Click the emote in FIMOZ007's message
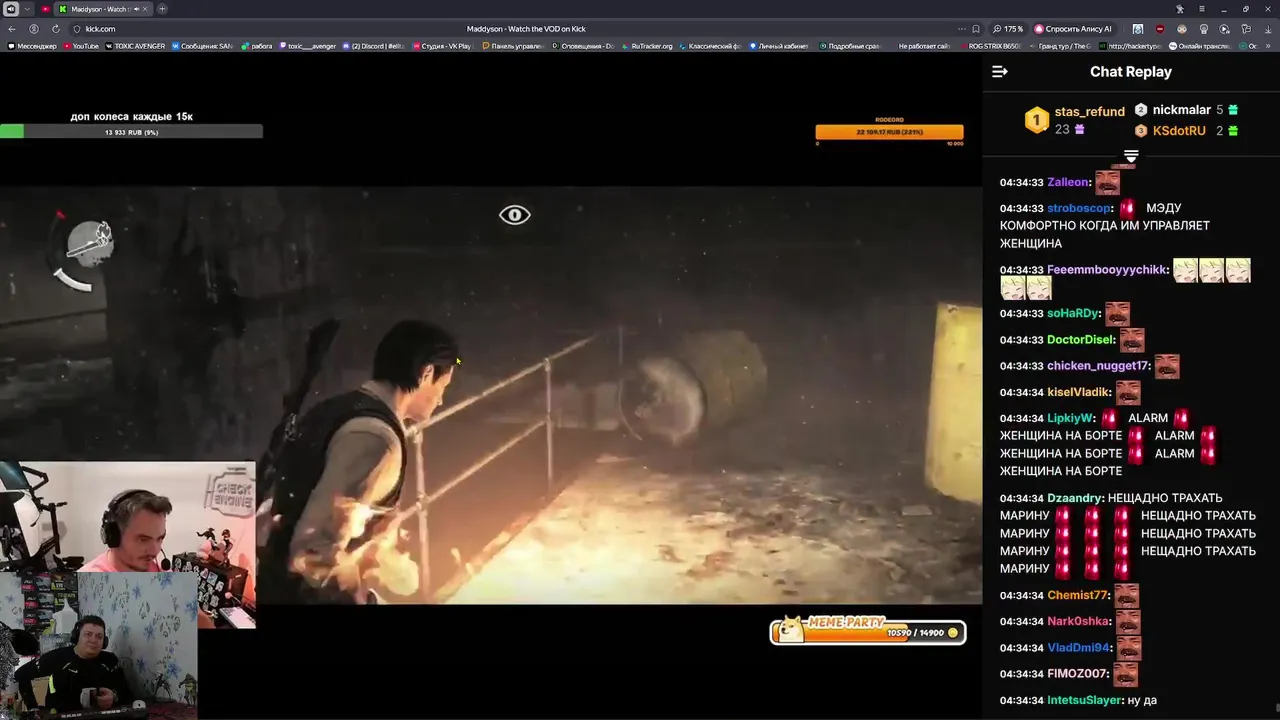Image resolution: width=1280 pixels, height=720 pixels. [1126, 674]
